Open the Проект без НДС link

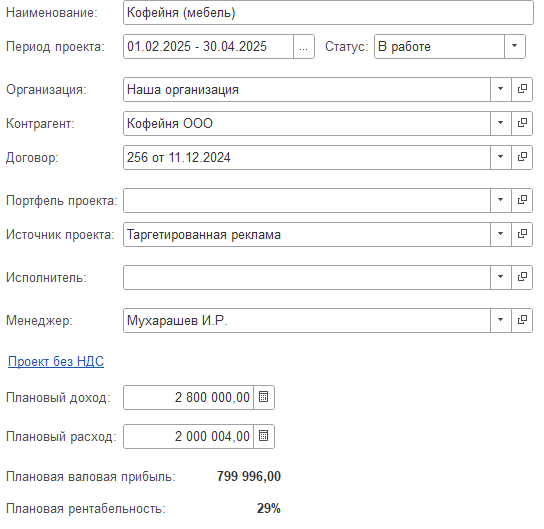(56, 361)
